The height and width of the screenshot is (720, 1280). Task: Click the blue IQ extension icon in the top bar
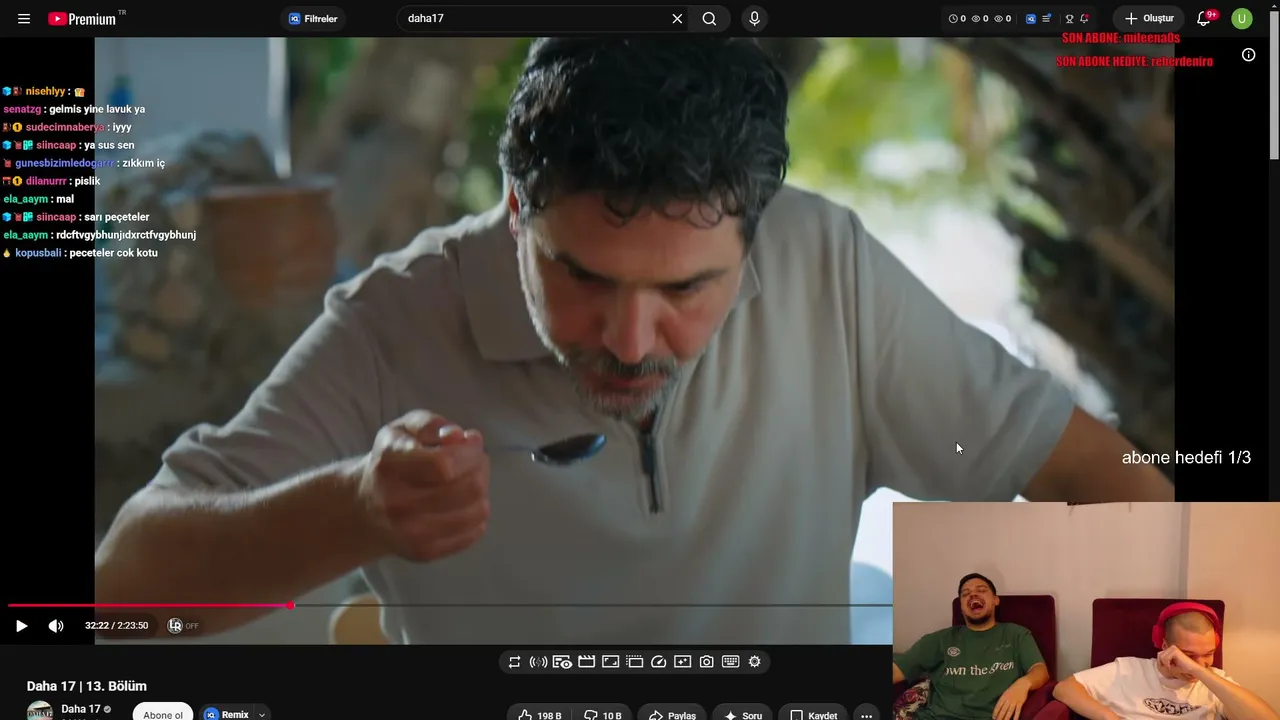(x=1031, y=19)
